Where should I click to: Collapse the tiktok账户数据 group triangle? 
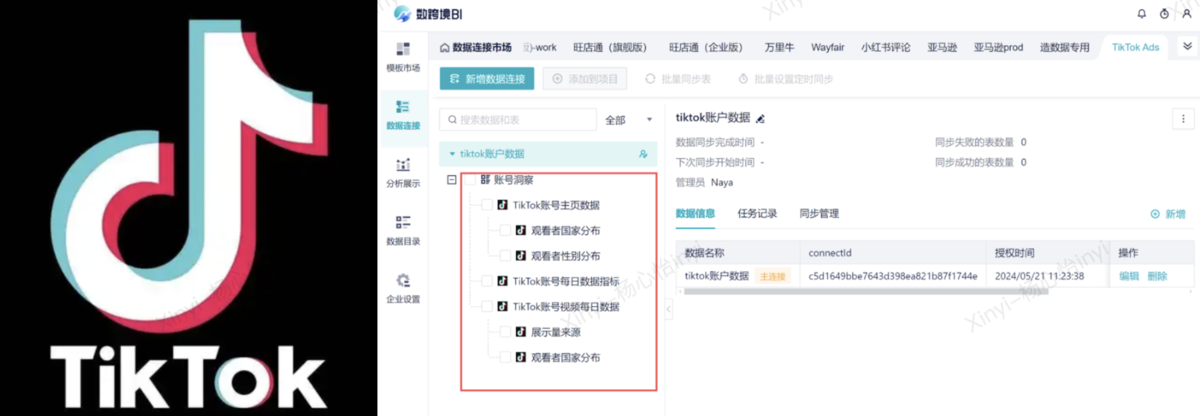(x=452, y=154)
